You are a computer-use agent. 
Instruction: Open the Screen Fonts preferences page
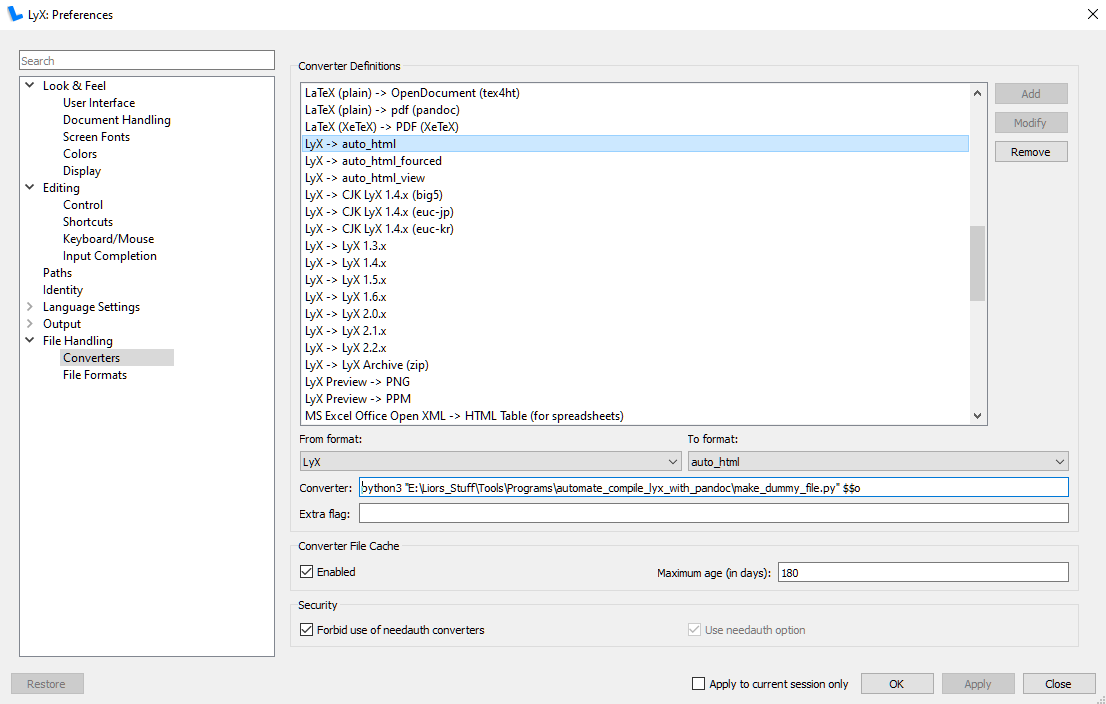coord(96,137)
